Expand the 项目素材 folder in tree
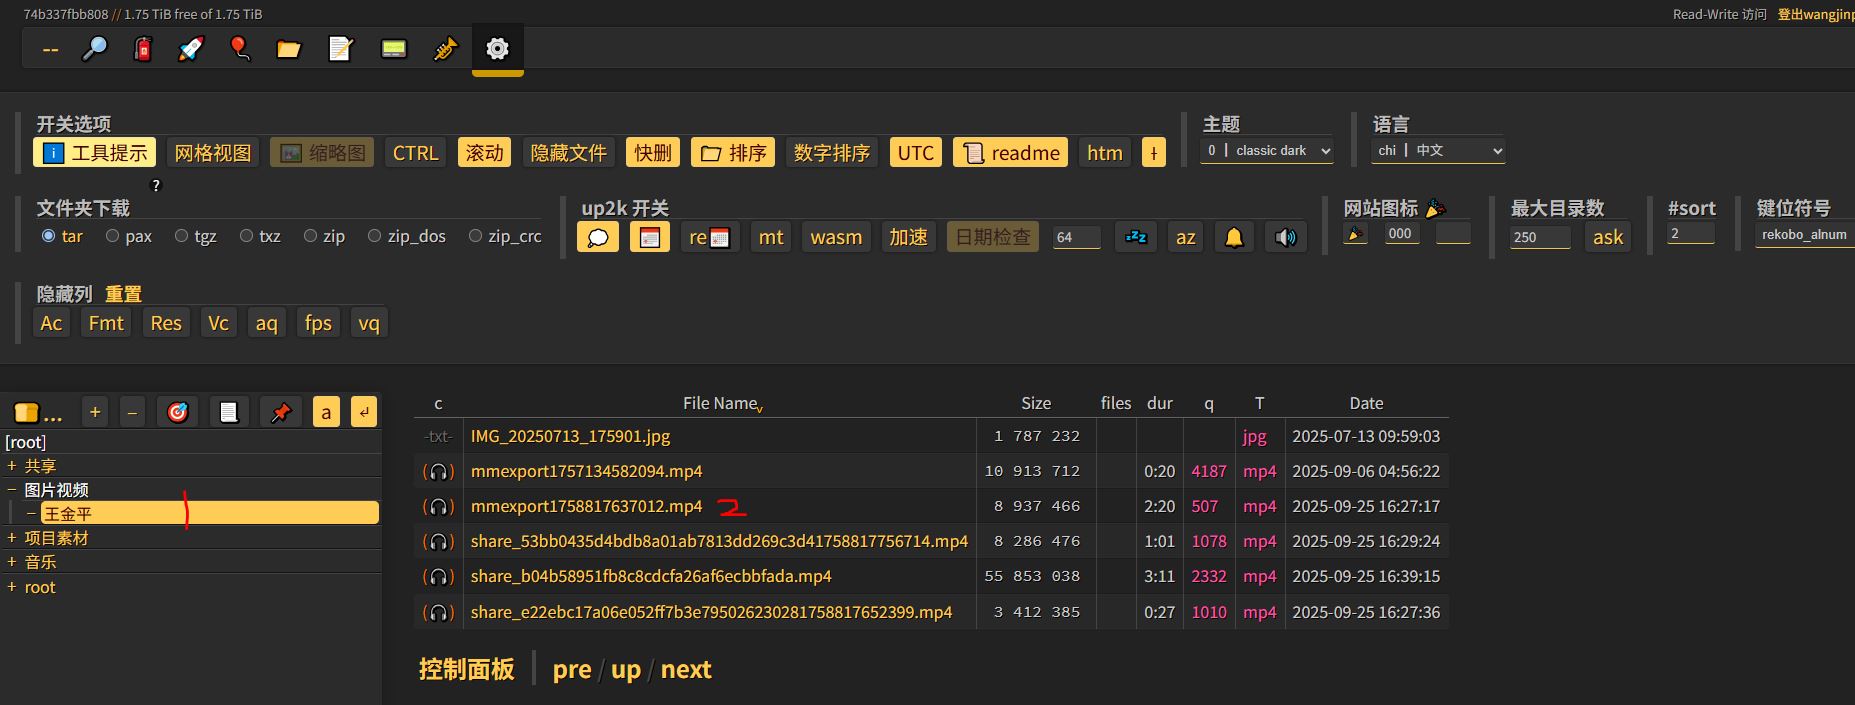Viewport: 1855px width, 705px height. 12,538
